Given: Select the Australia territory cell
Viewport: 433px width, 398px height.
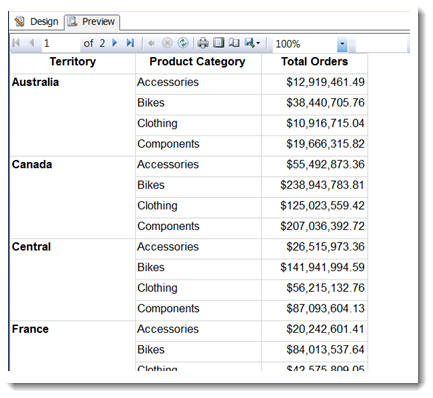Looking at the screenshot, I should point(73,115).
